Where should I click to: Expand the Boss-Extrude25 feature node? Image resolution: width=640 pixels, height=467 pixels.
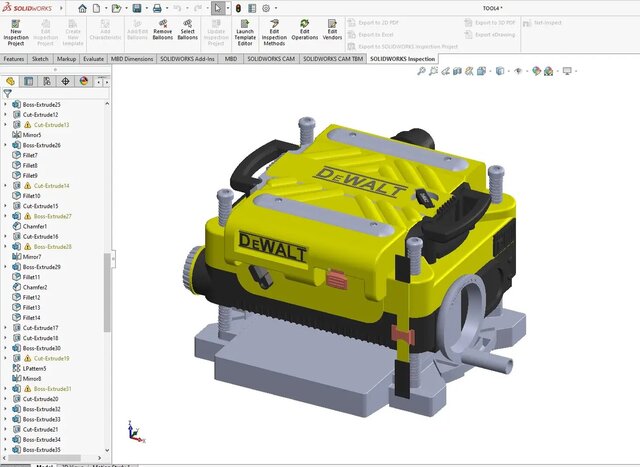click(x=5, y=105)
